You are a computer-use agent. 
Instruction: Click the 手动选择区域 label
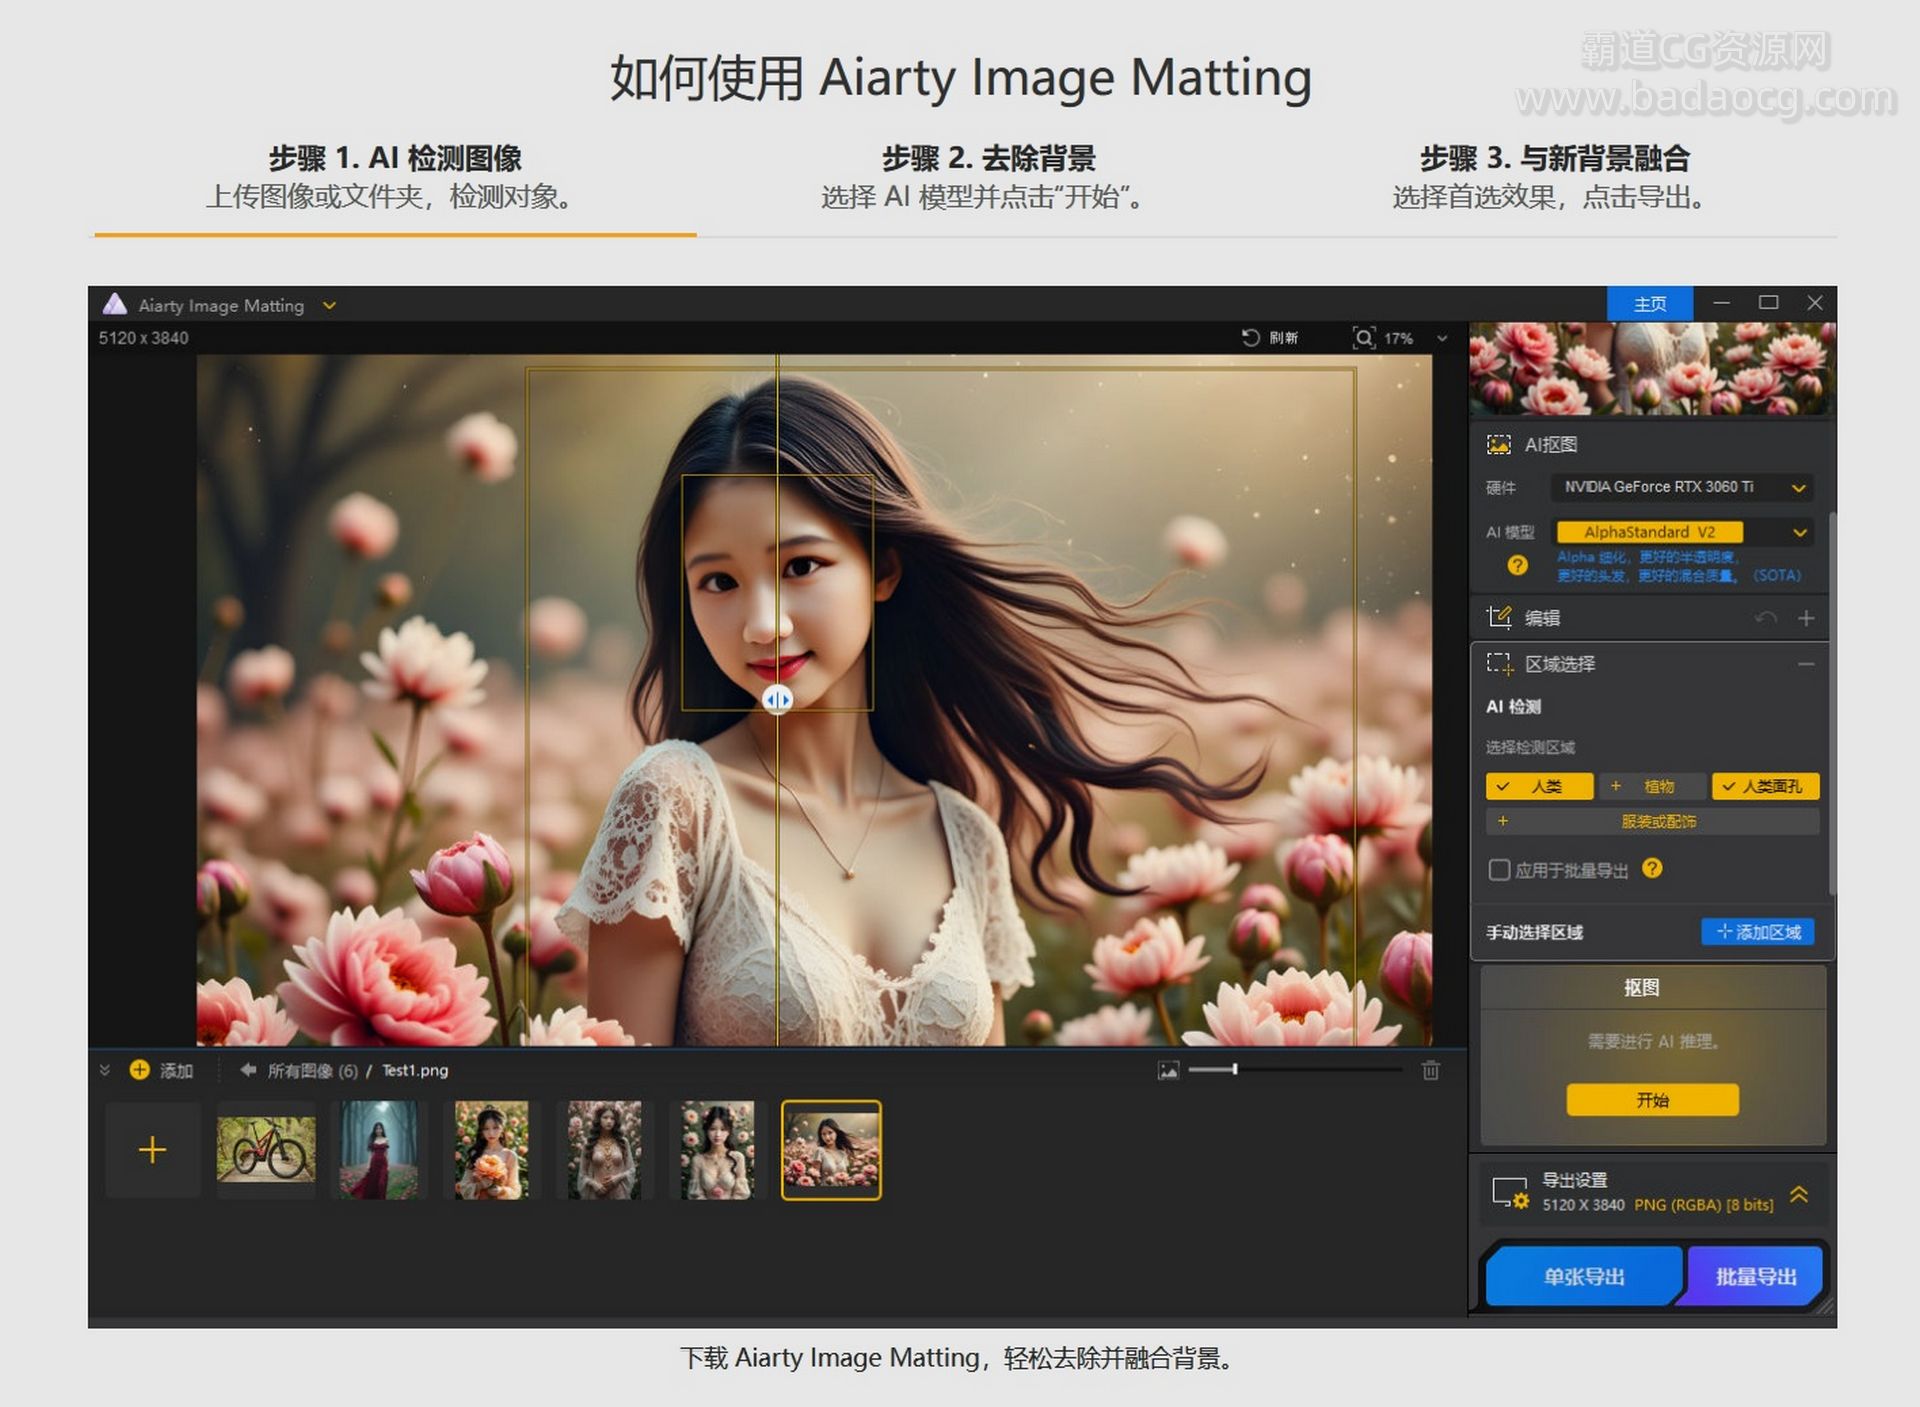click(x=1534, y=932)
